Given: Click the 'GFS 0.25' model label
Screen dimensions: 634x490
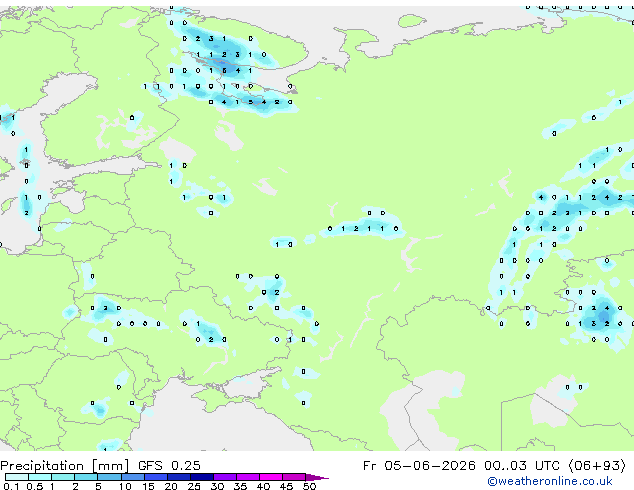Looking at the screenshot, I should pos(169,466).
